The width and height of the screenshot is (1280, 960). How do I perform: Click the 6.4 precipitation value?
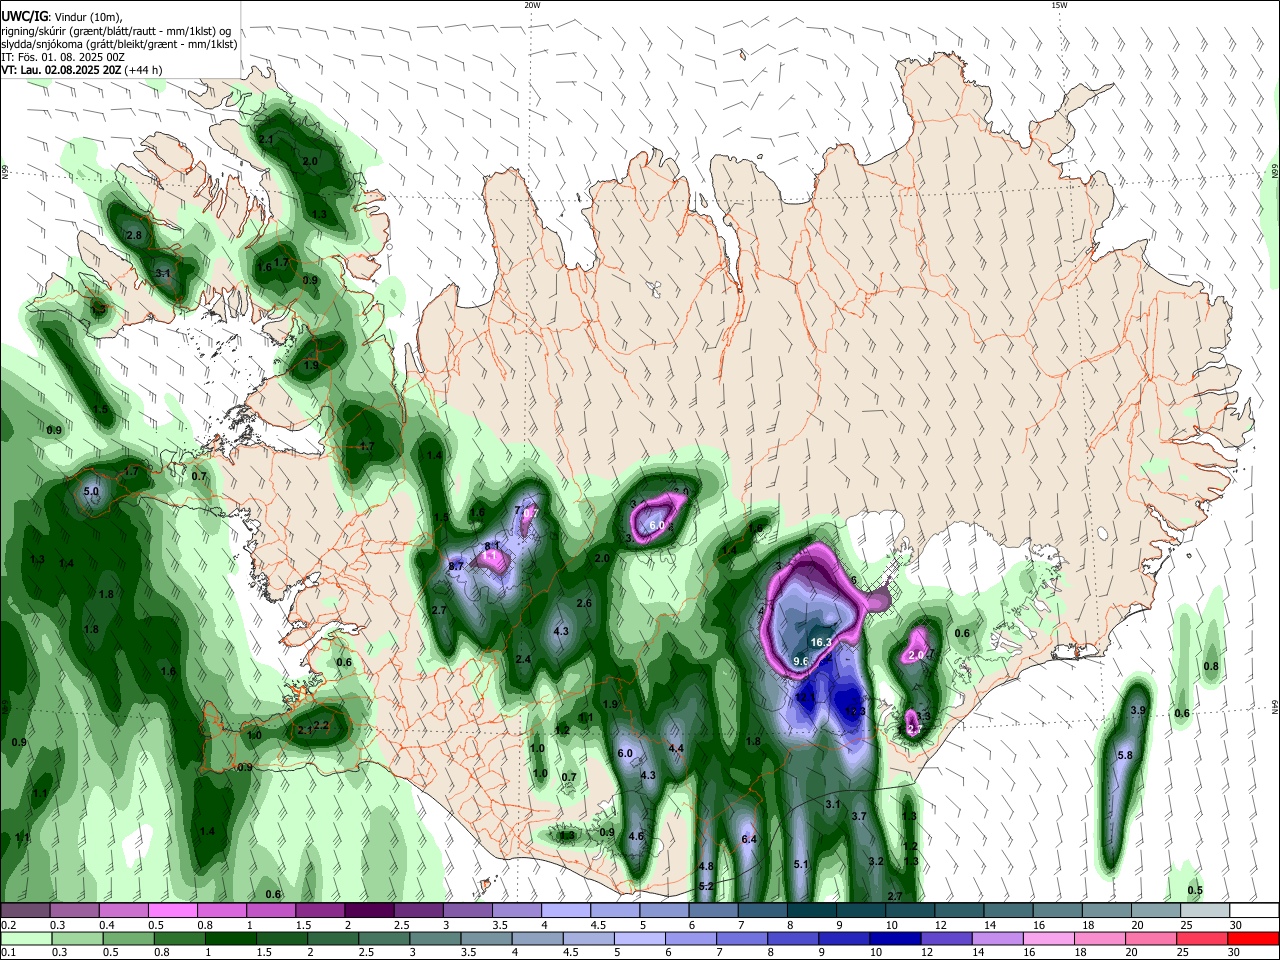click(x=749, y=839)
